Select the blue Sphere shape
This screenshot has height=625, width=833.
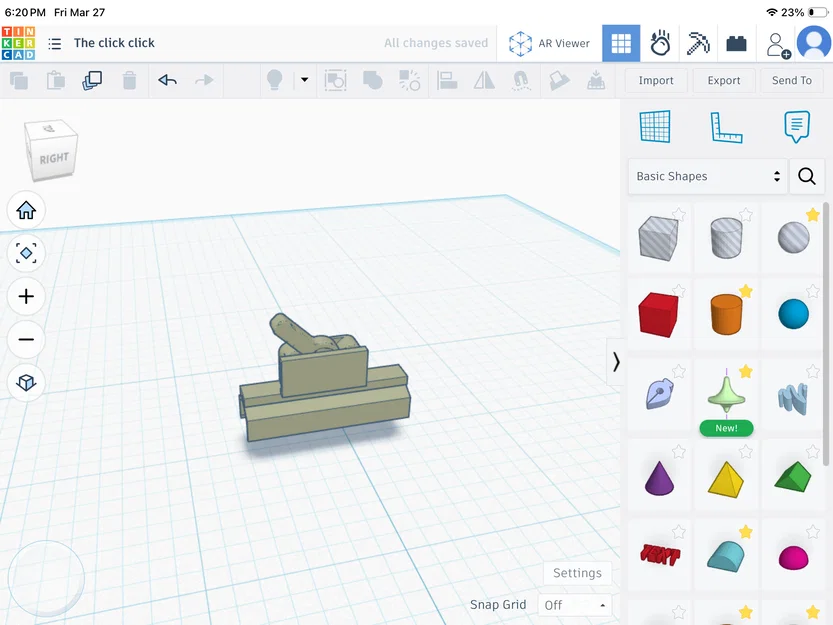793,314
